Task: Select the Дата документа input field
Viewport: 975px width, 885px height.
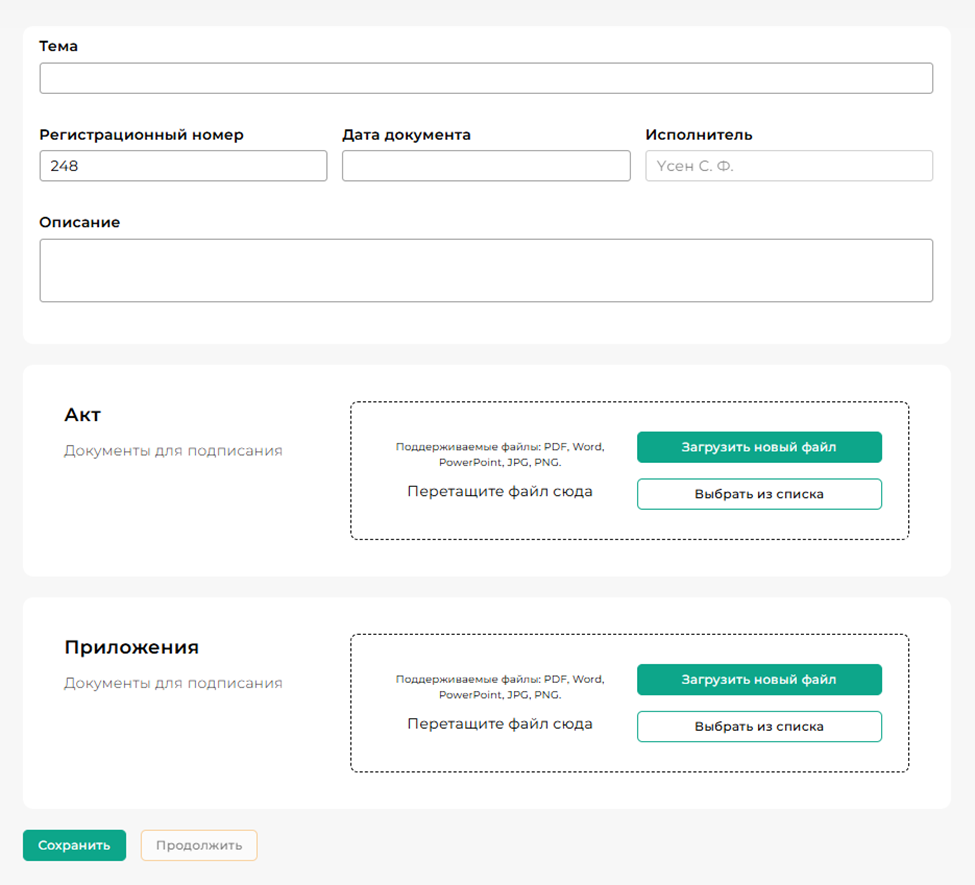Action: [486, 166]
